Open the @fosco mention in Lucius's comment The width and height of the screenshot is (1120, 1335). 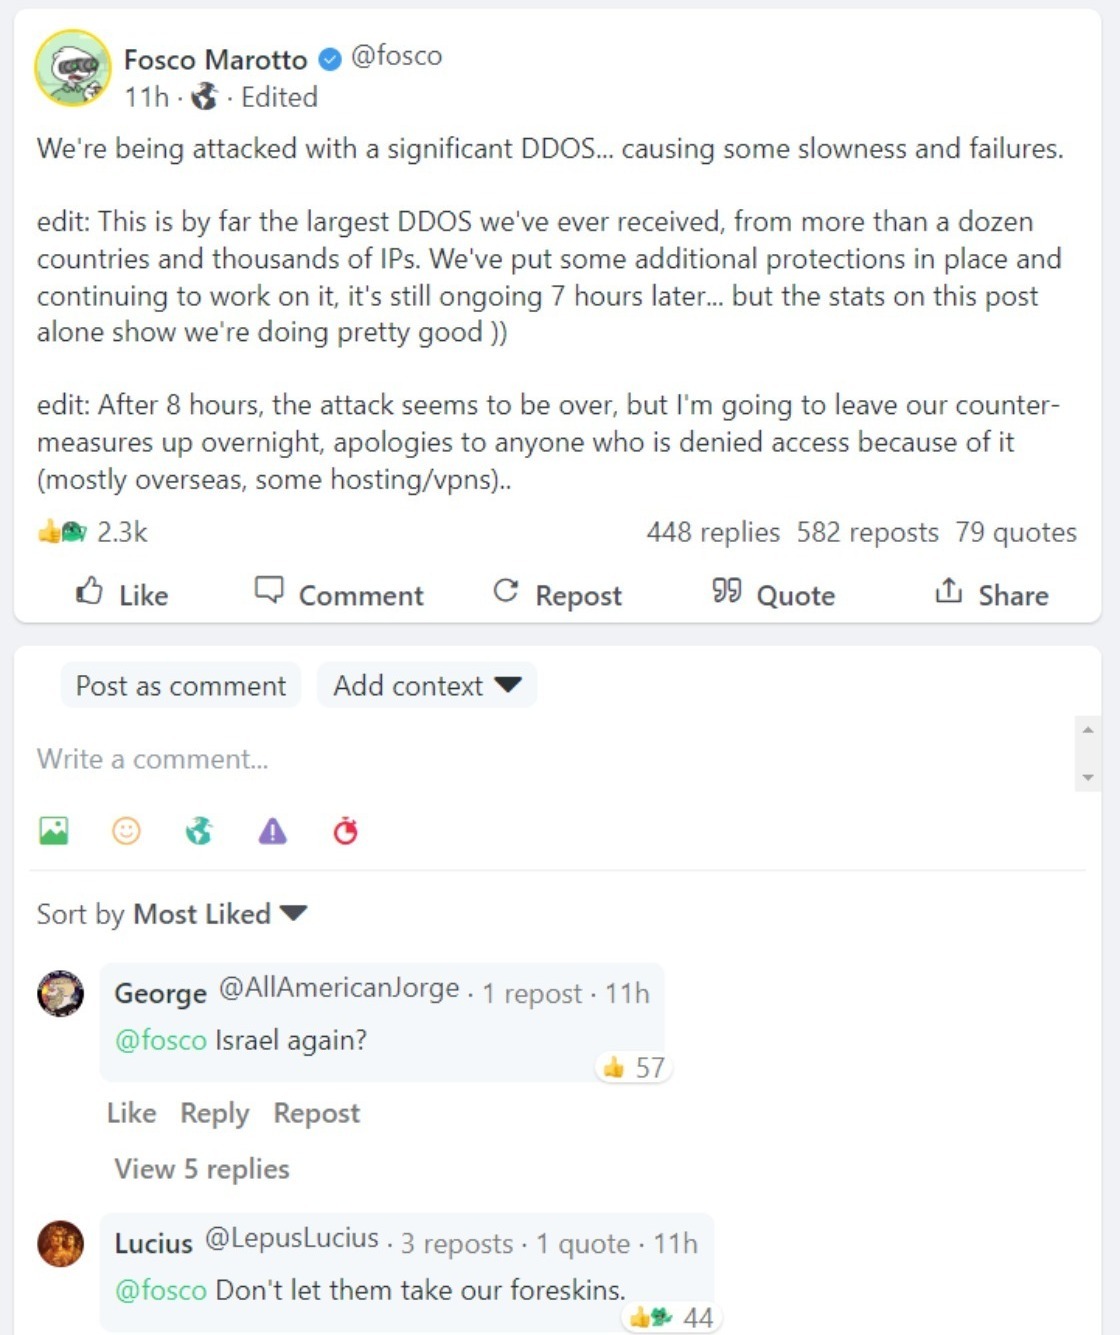(162, 1291)
